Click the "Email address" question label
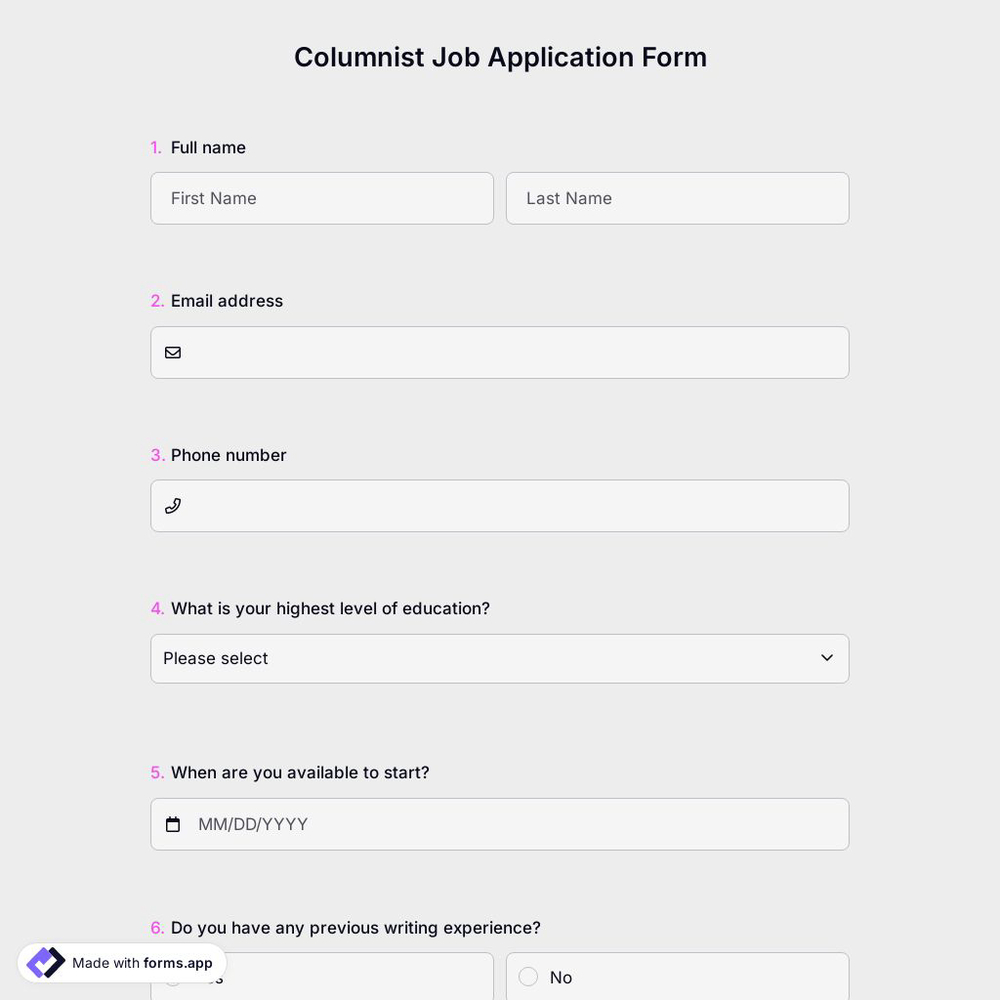 pyautogui.click(x=226, y=301)
